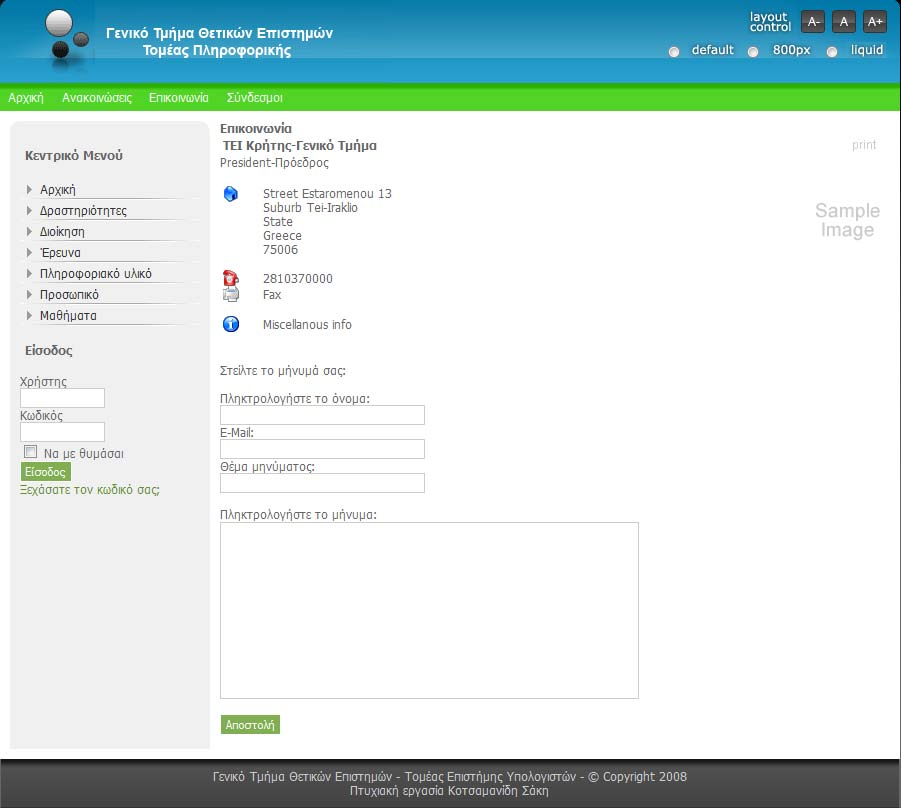This screenshot has width=901, height=808.
Task: Tick the 'Να με θυμάσαι' checkbox
Action: click(30, 452)
